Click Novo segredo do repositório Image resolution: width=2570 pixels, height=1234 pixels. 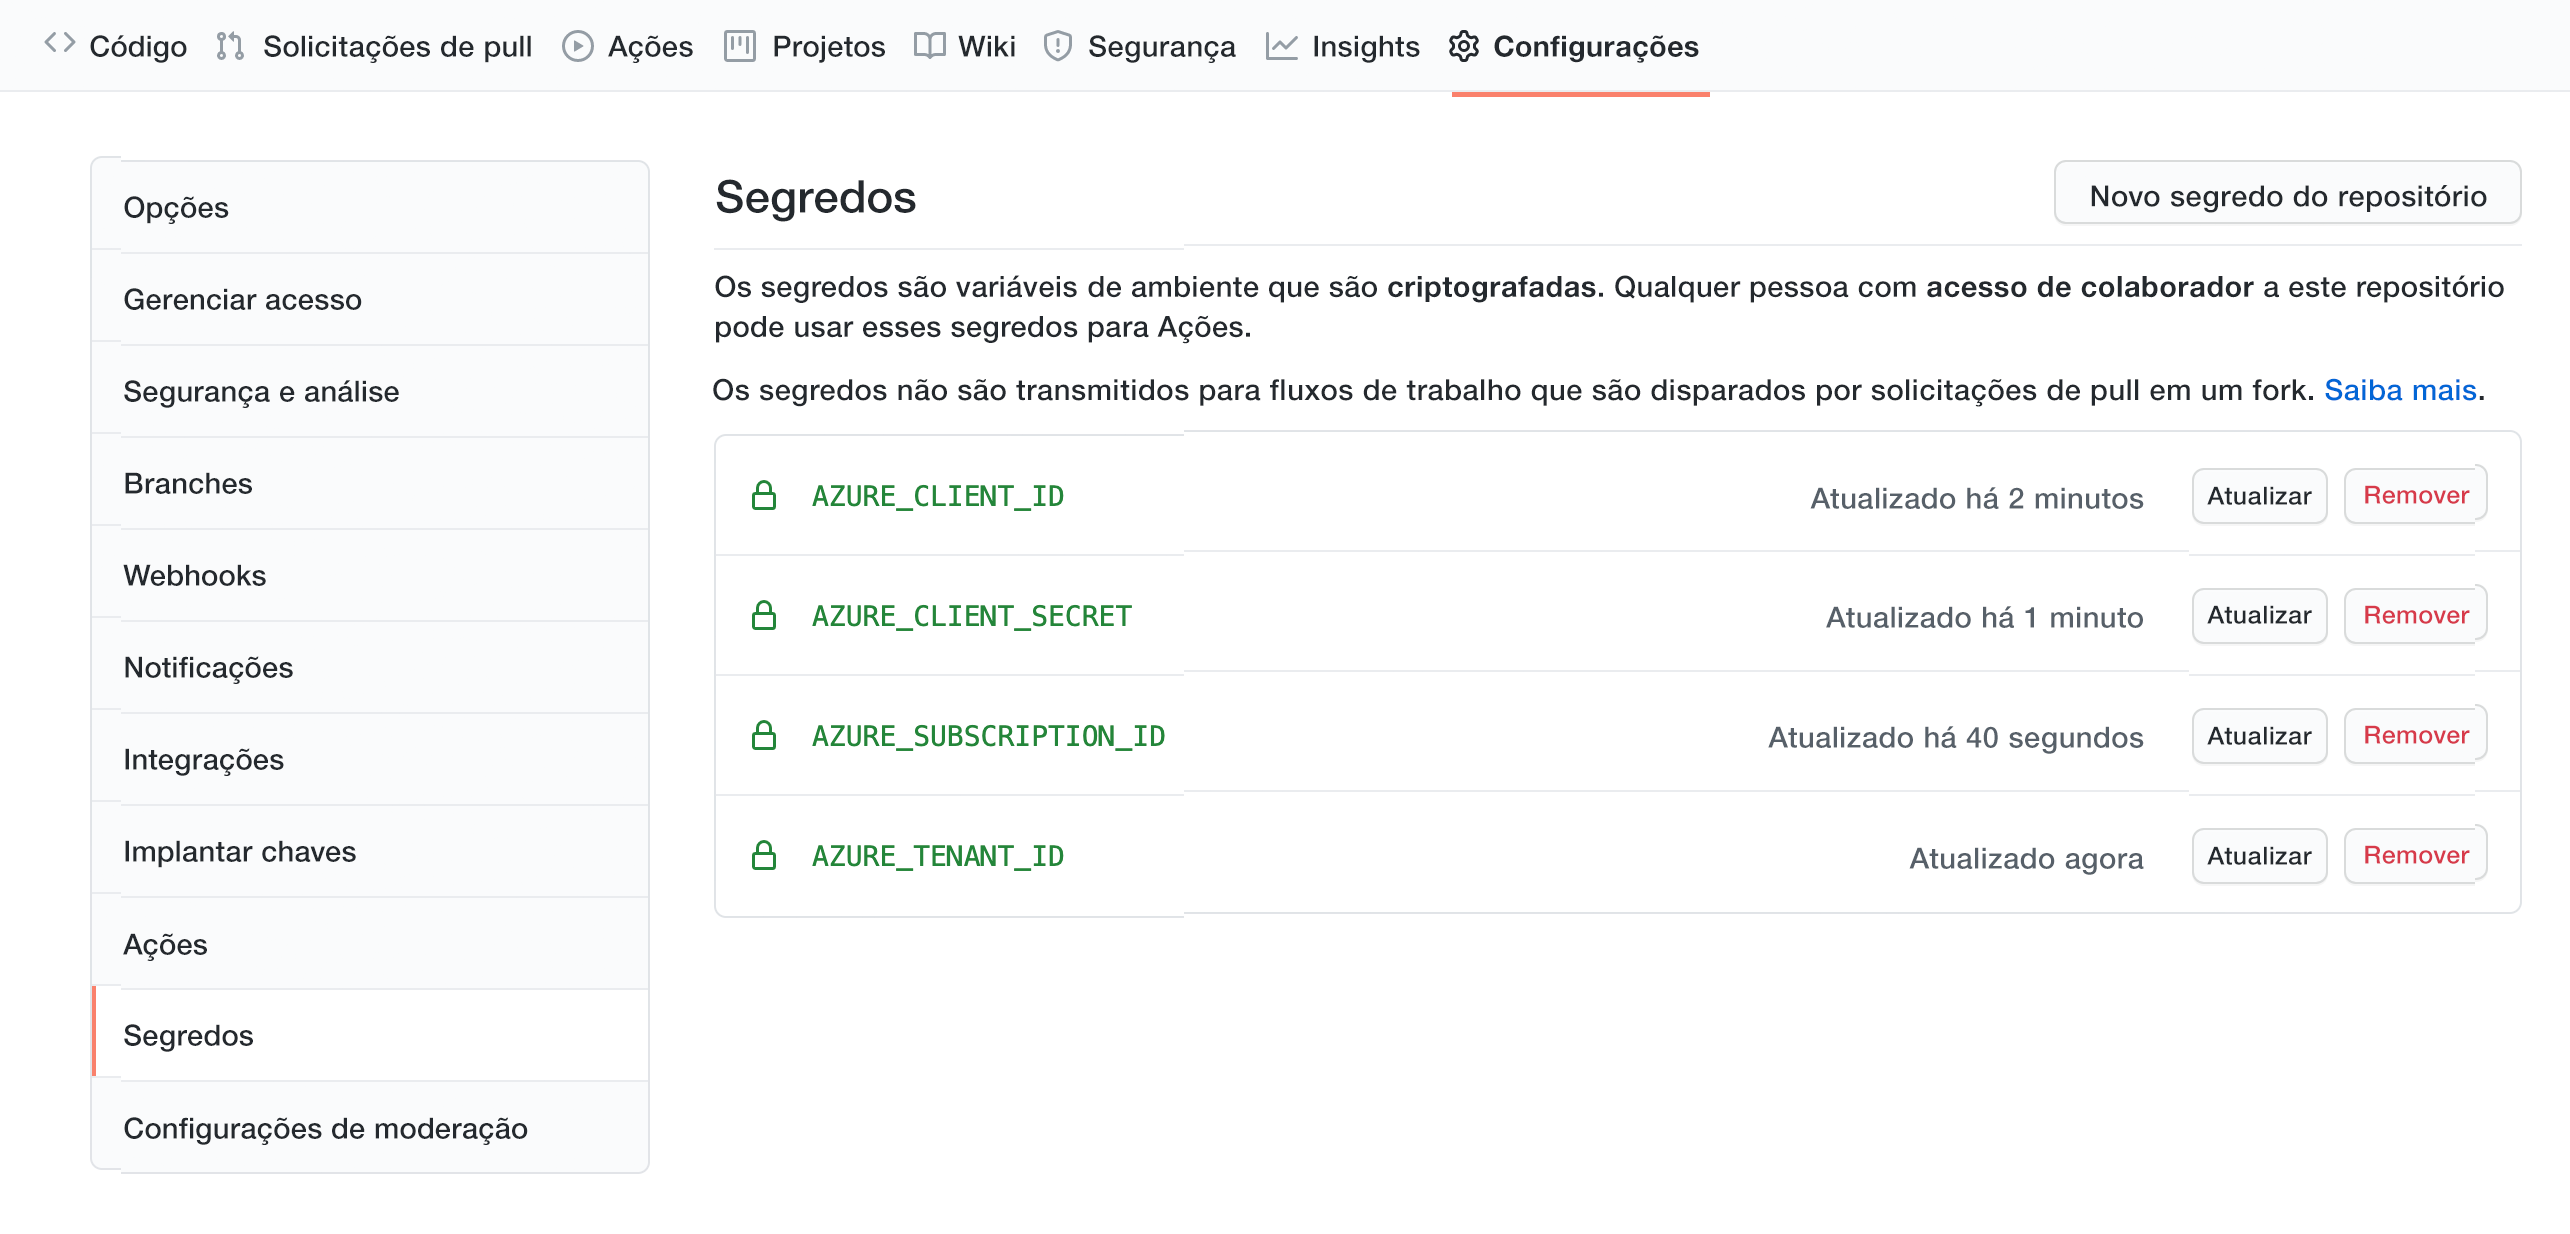tap(2286, 195)
